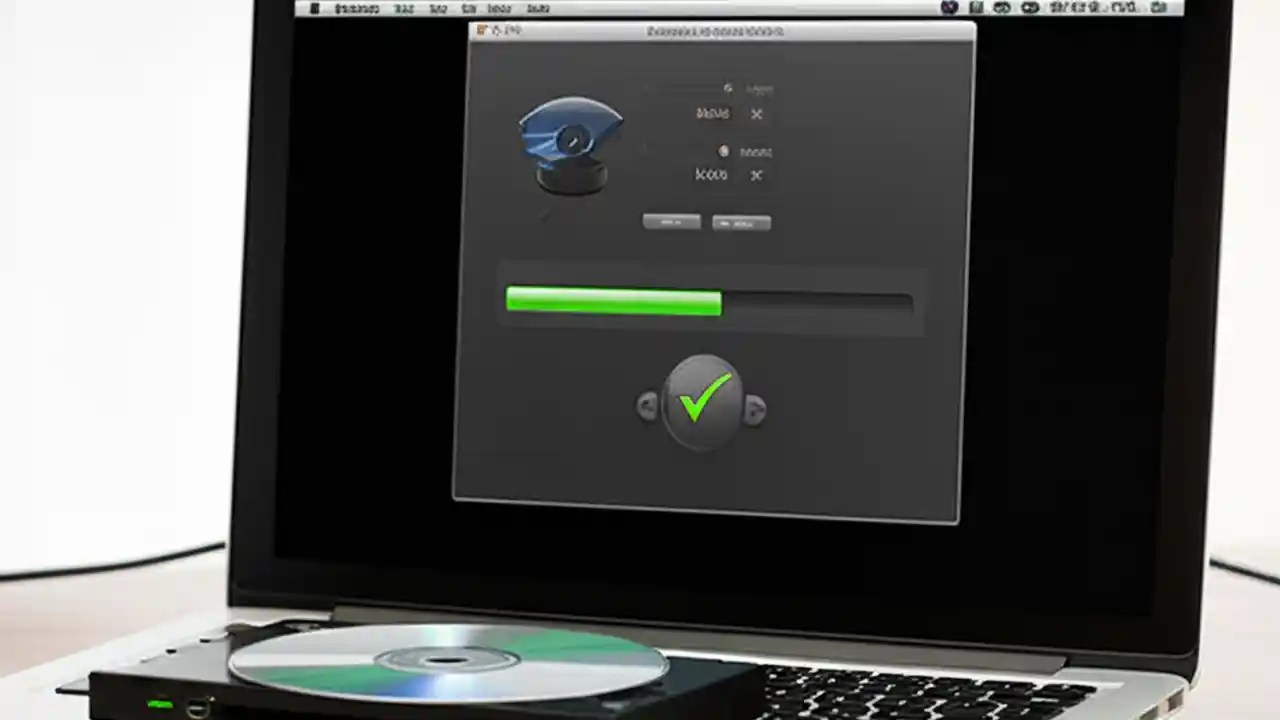Select the right arrow beside the checkmark
Viewport: 1280px width, 720px height.
click(756, 405)
